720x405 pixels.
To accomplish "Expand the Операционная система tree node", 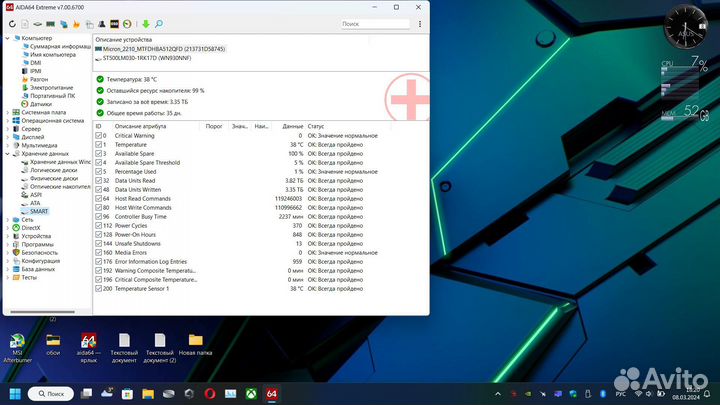I will coord(7,121).
